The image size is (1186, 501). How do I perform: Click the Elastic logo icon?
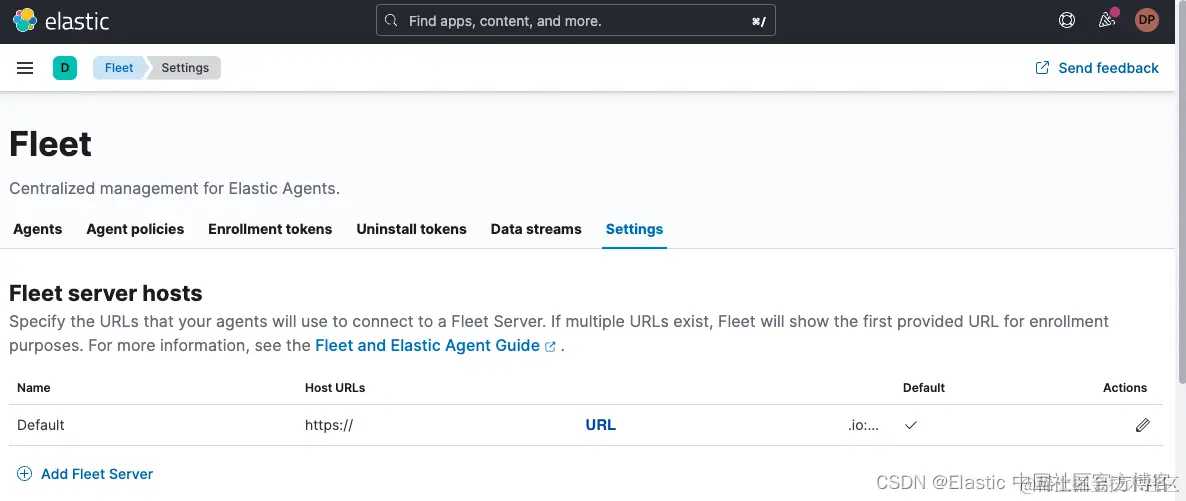[25, 20]
